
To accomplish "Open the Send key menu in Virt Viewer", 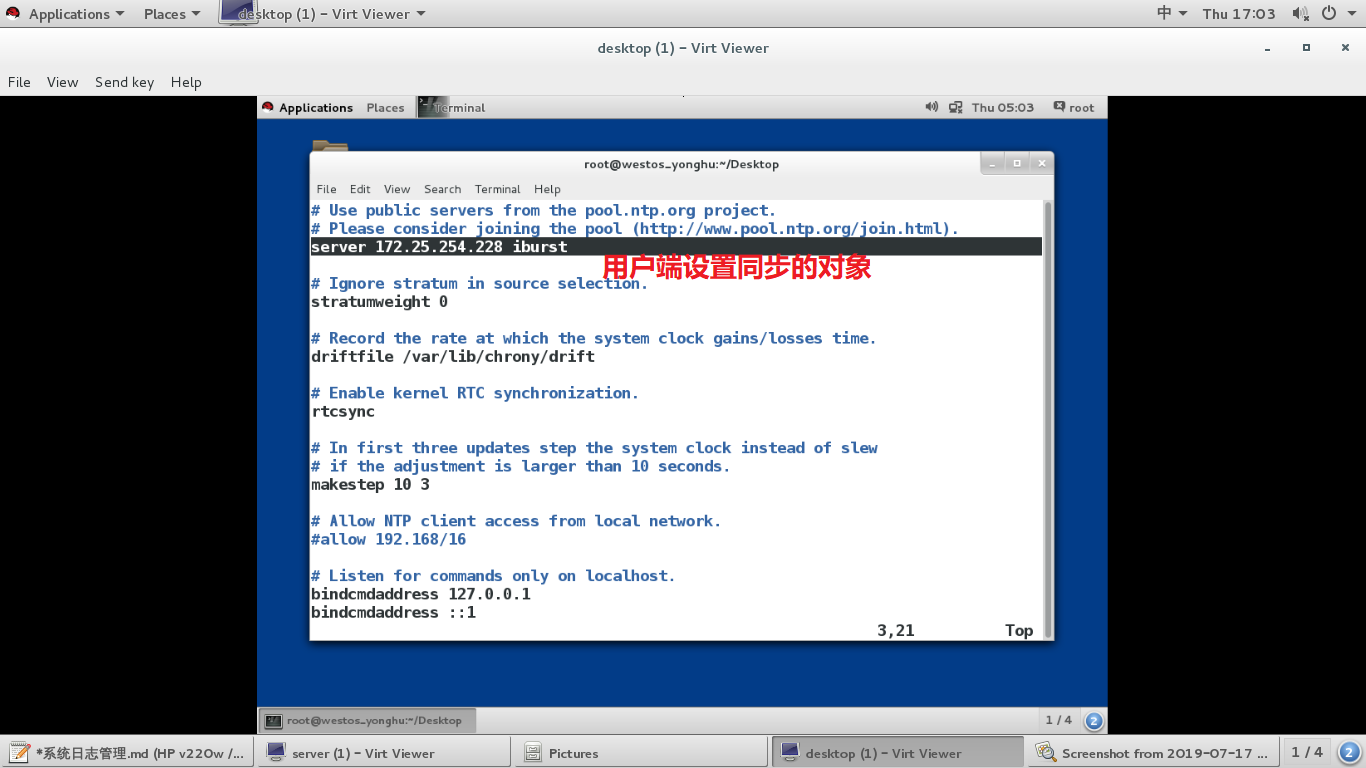I will click(x=124, y=82).
